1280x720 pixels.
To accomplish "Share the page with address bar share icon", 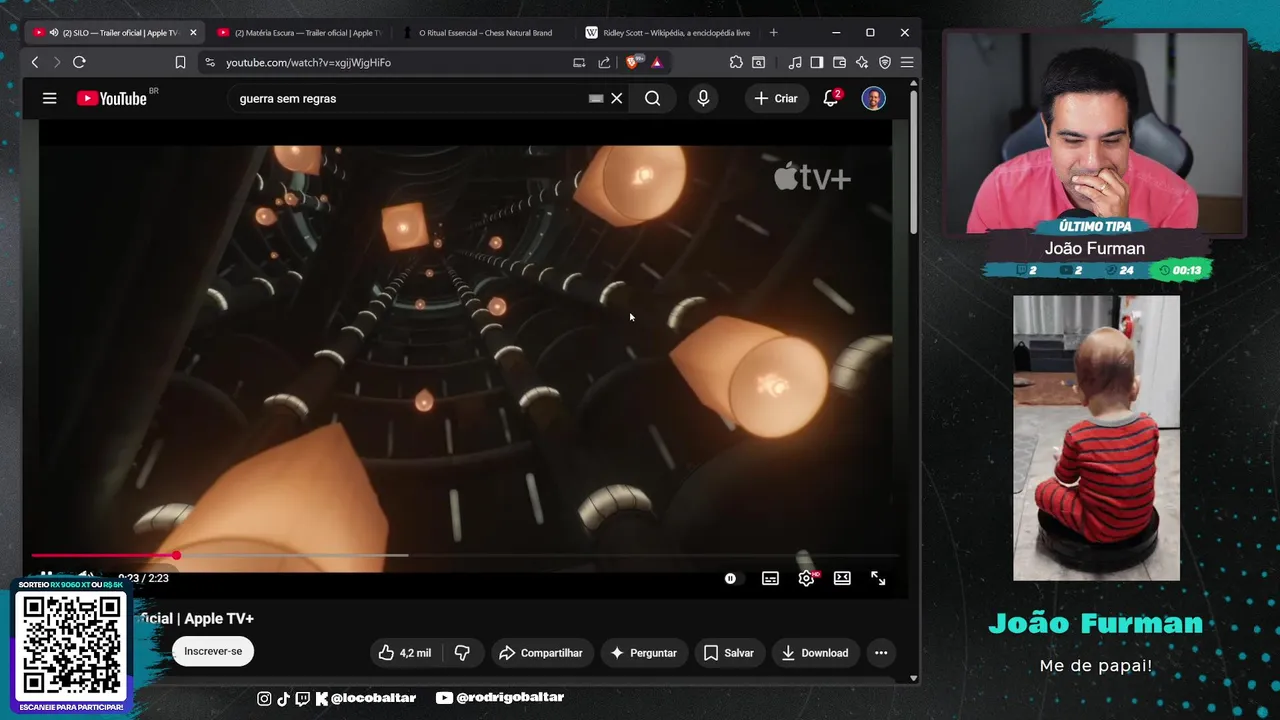I will (604, 62).
